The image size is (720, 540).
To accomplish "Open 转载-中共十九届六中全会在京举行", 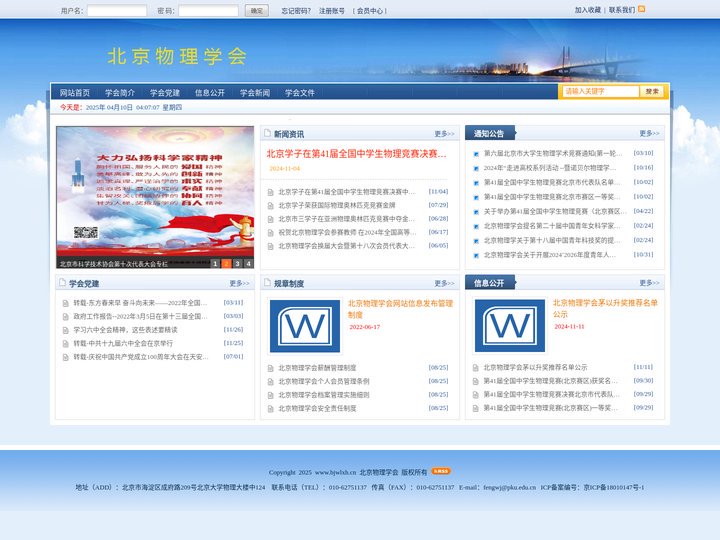I will [x=123, y=343].
